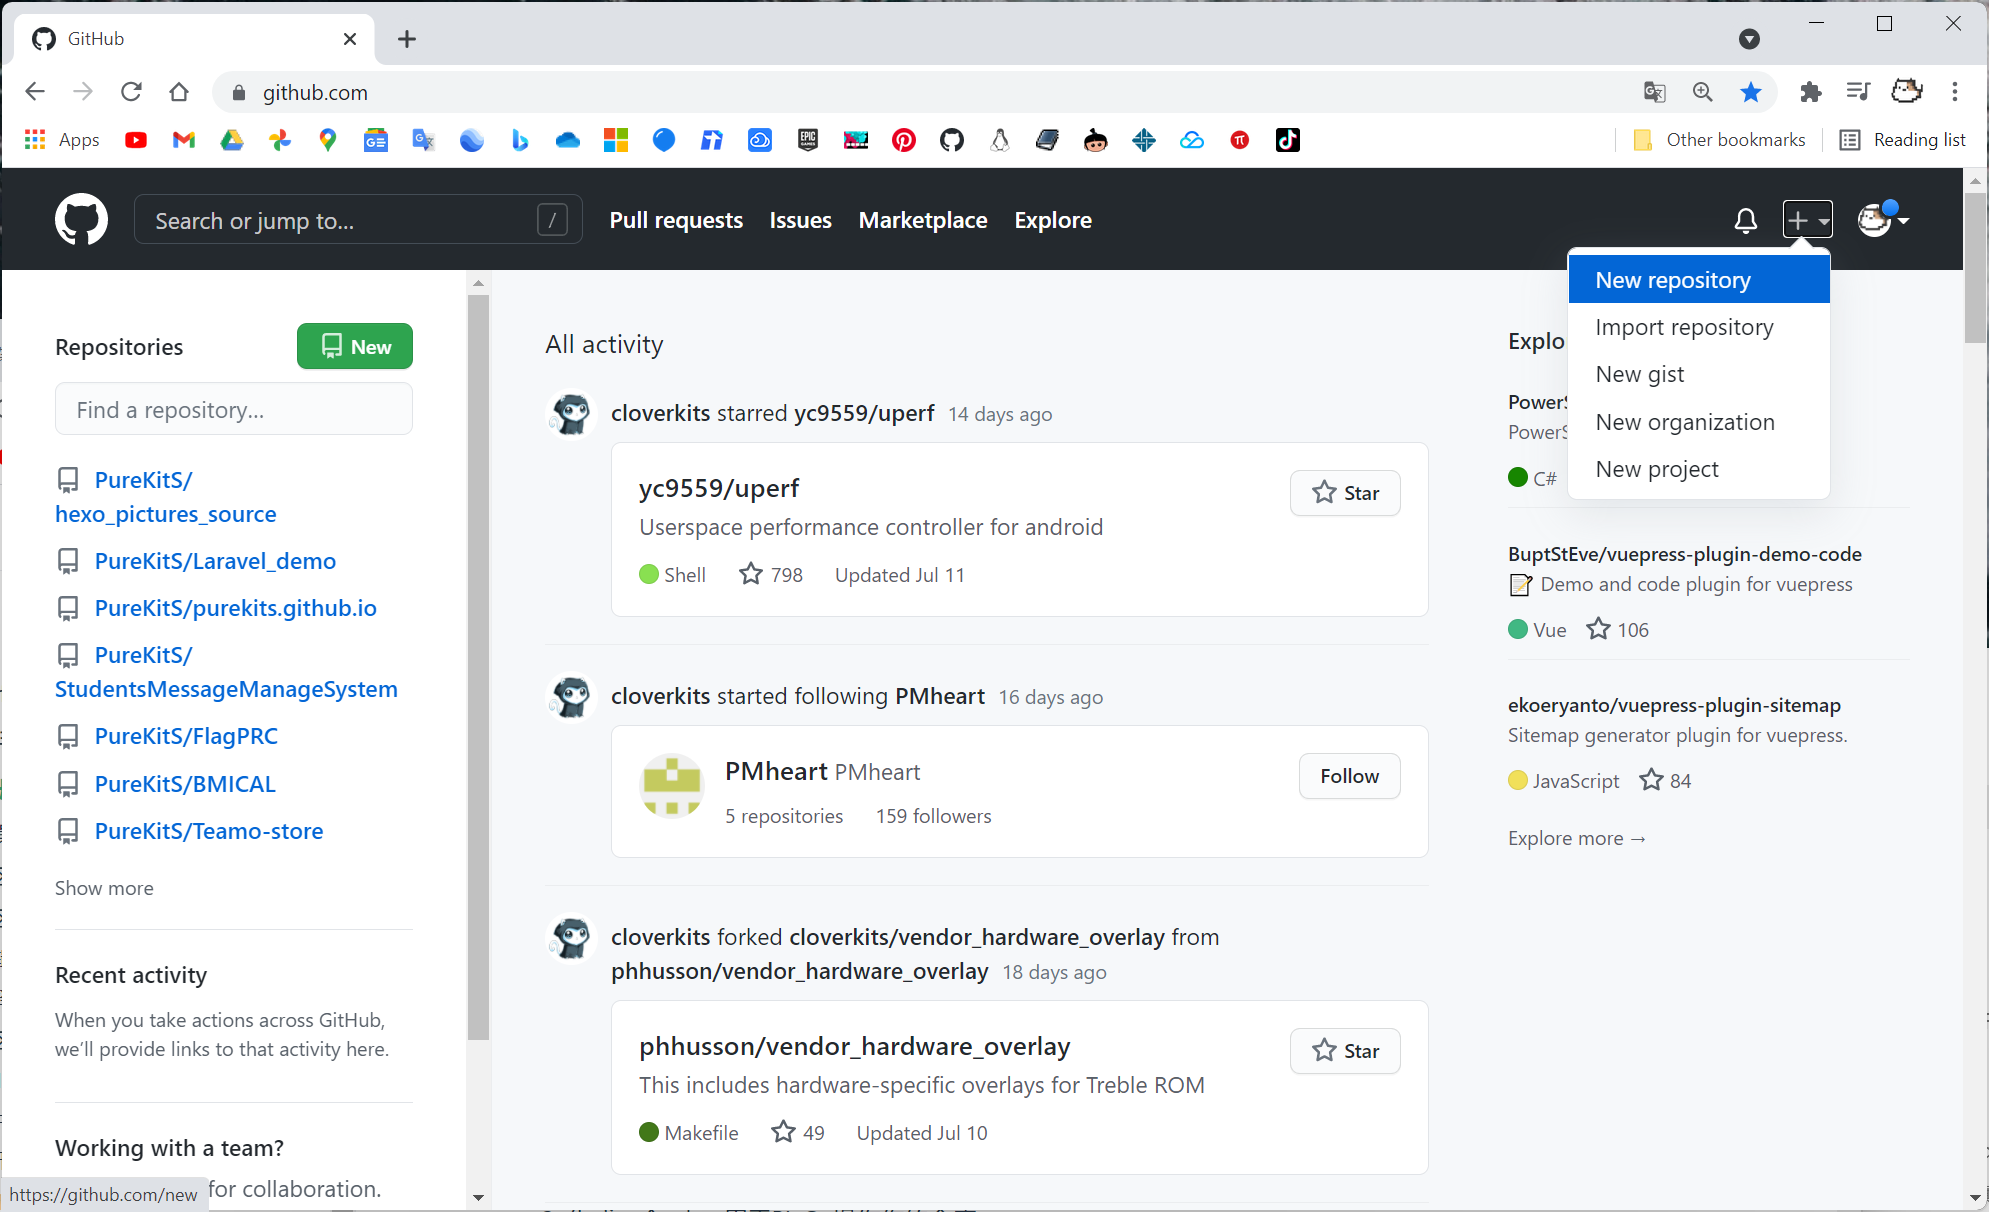Open the notifications bell
Screen dimensions: 1989x1212
[1745, 220]
